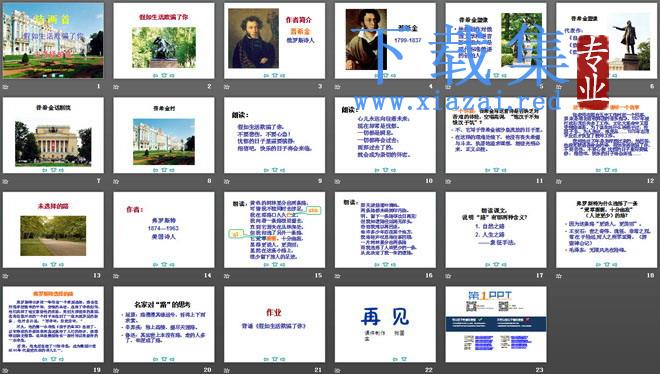The image size is (660, 374).
Task: Click the animation star below slide 19
Action: pyautogui.click(x=5, y=371)
